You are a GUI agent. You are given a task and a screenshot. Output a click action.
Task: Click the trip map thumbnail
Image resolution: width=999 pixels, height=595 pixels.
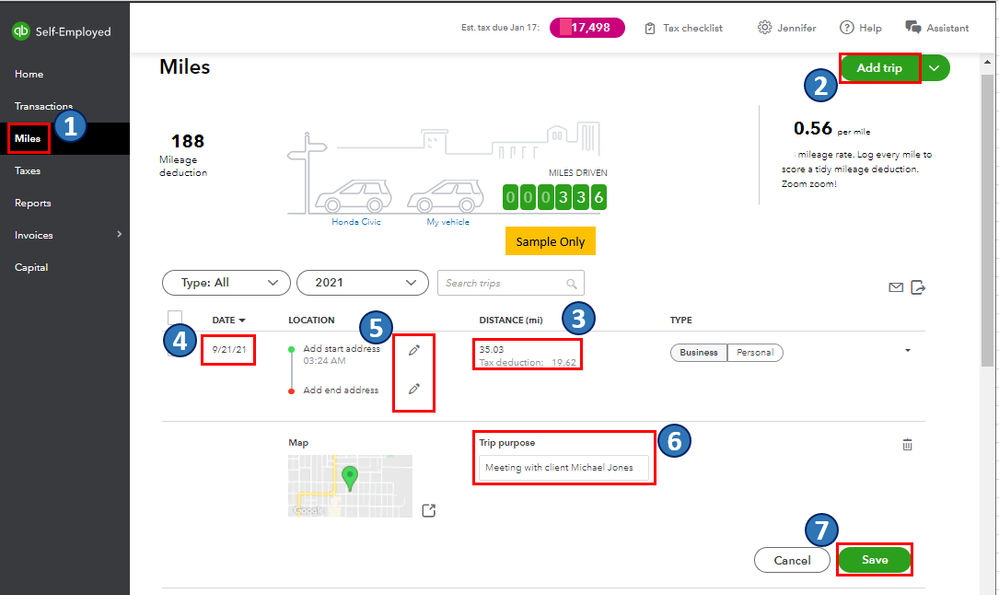coord(350,486)
